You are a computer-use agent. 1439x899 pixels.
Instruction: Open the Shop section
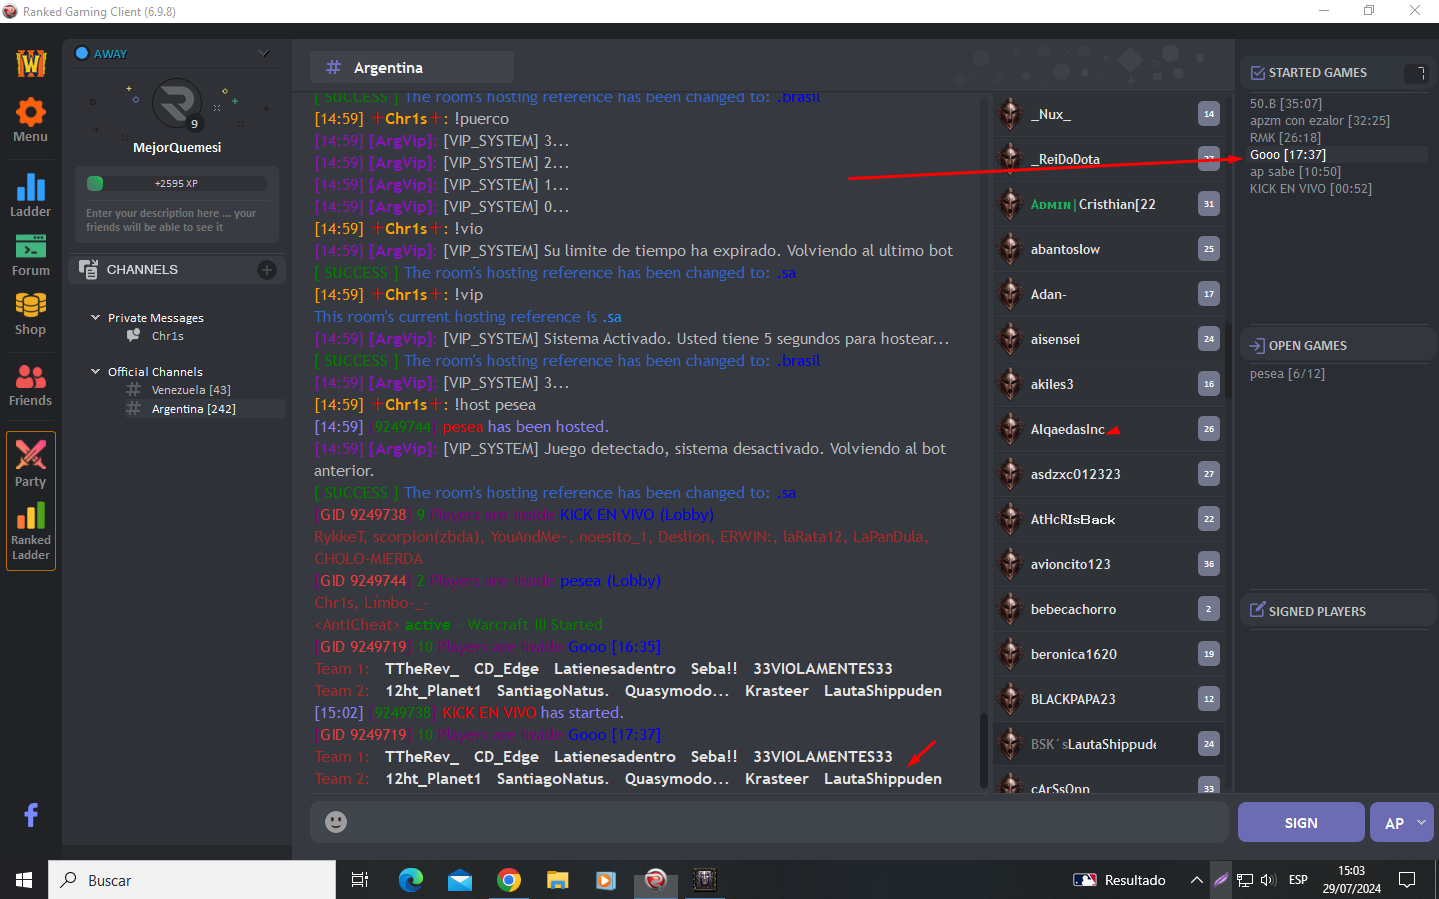tap(30, 314)
